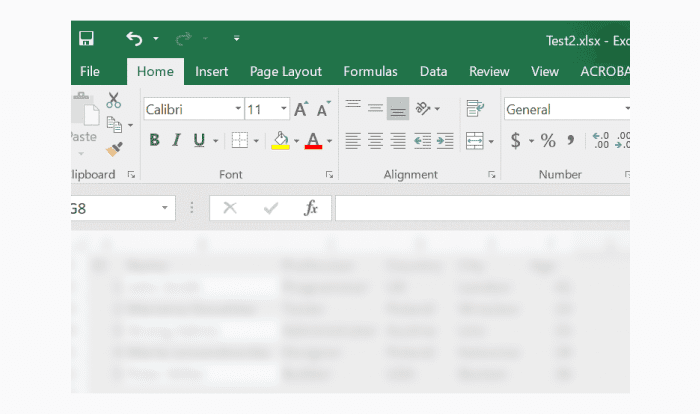Expand the font size dropdown
Image resolution: width=700 pixels, height=414 pixels.
(x=284, y=109)
